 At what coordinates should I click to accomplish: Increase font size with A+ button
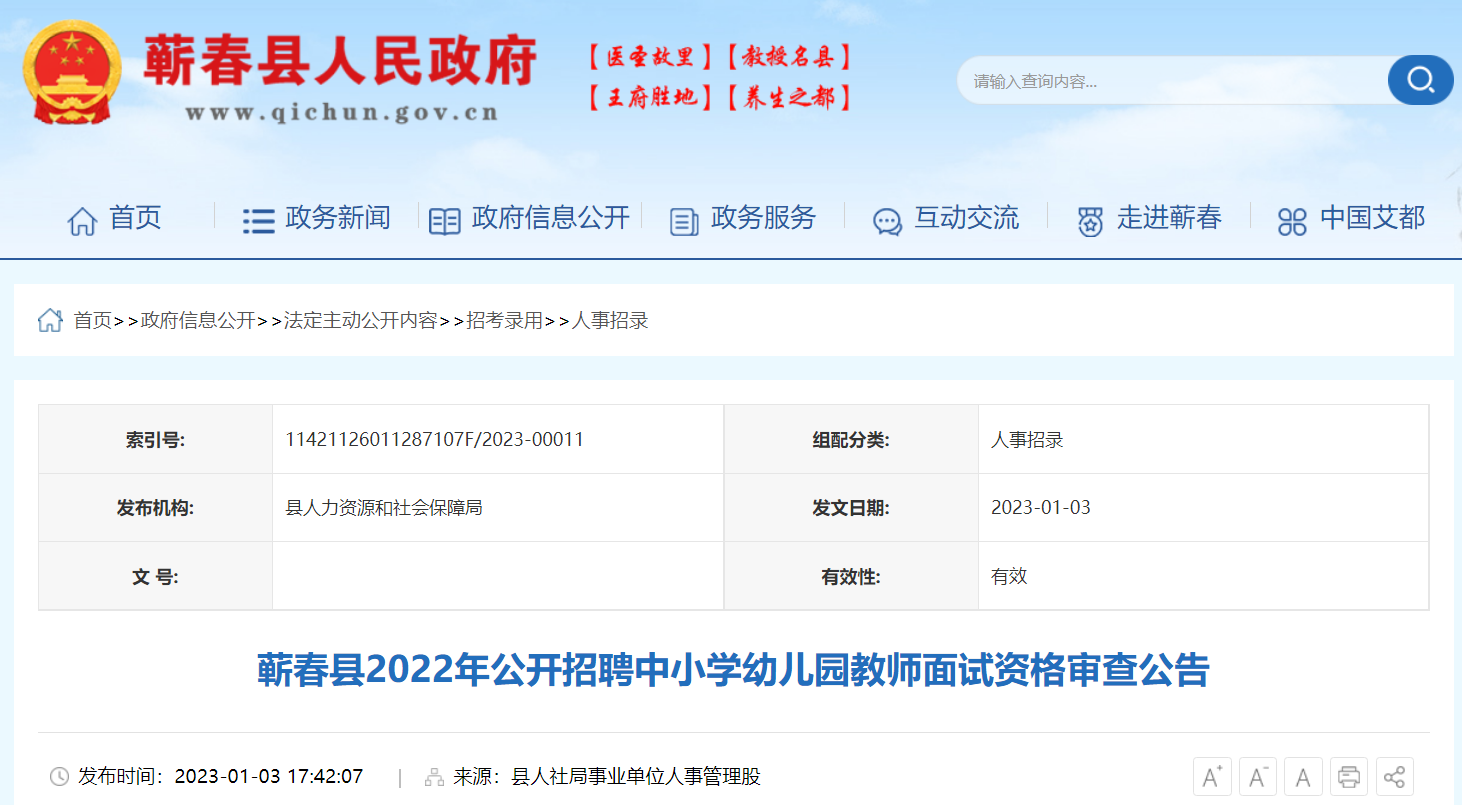pos(1212,777)
